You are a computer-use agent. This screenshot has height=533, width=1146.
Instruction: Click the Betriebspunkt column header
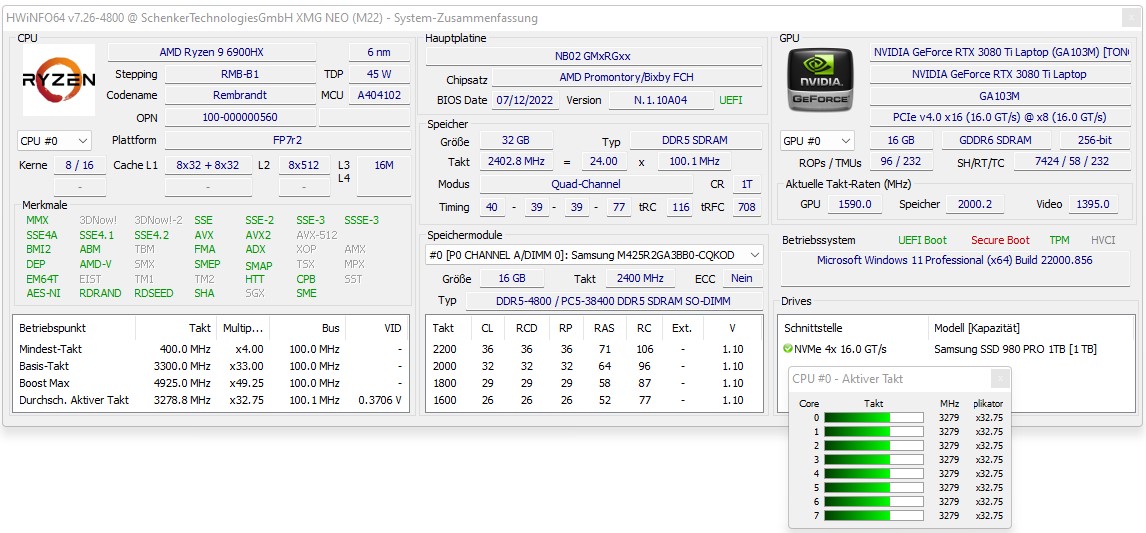(75, 328)
